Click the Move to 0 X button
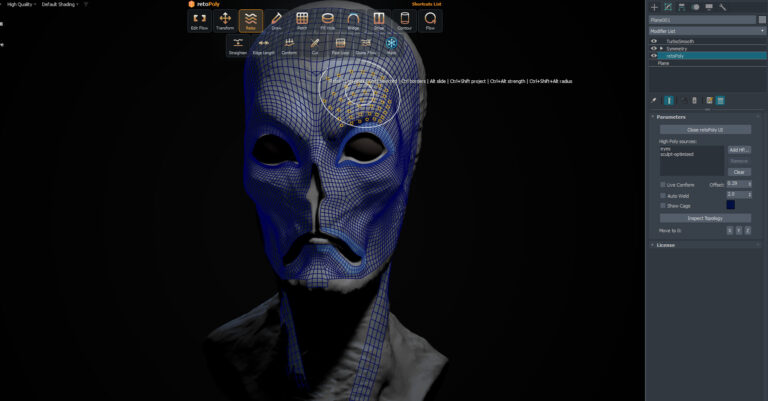The width and height of the screenshot is (768, 401). (729, 230)
